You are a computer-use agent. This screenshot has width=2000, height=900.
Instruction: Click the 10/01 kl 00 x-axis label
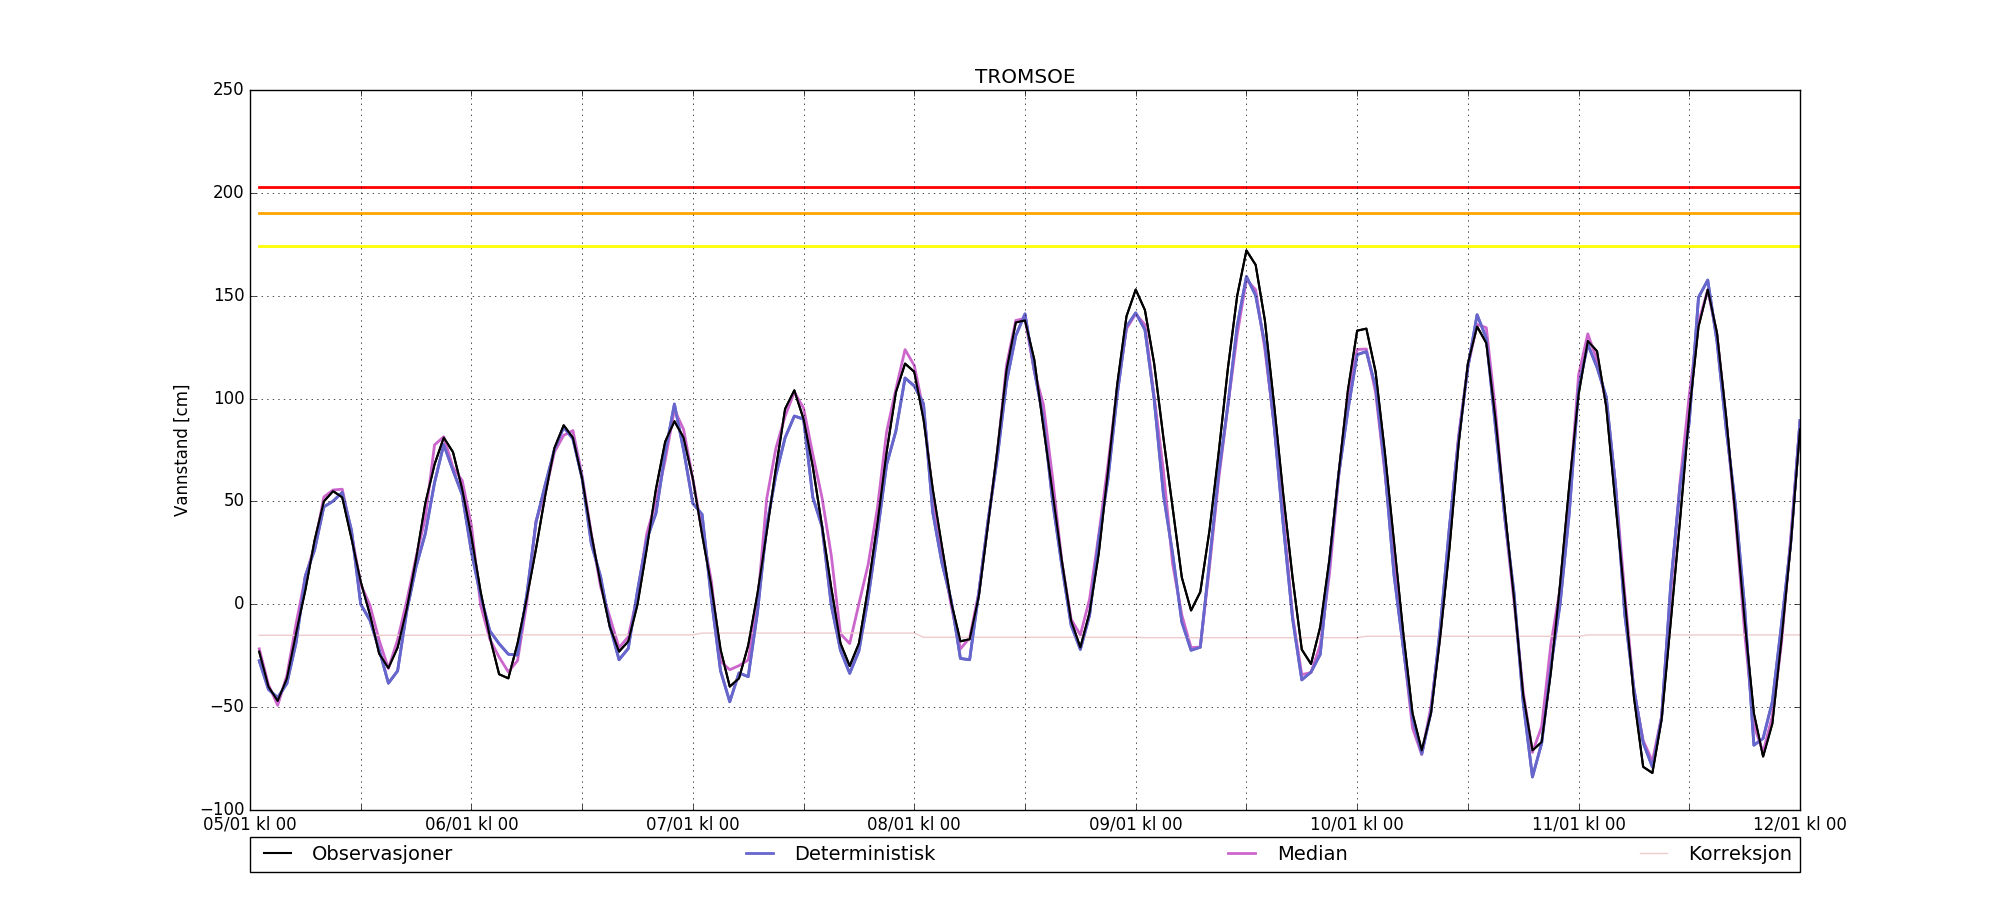pyautogui.click(x=1357, y=825)
